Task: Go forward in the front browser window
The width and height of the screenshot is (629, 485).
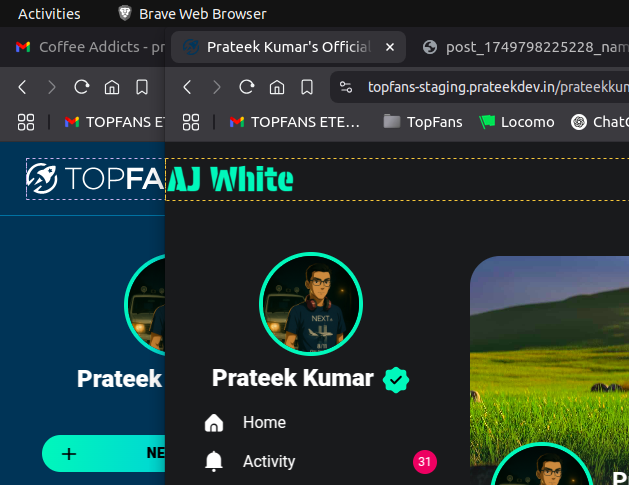Action: coord(217,87)
